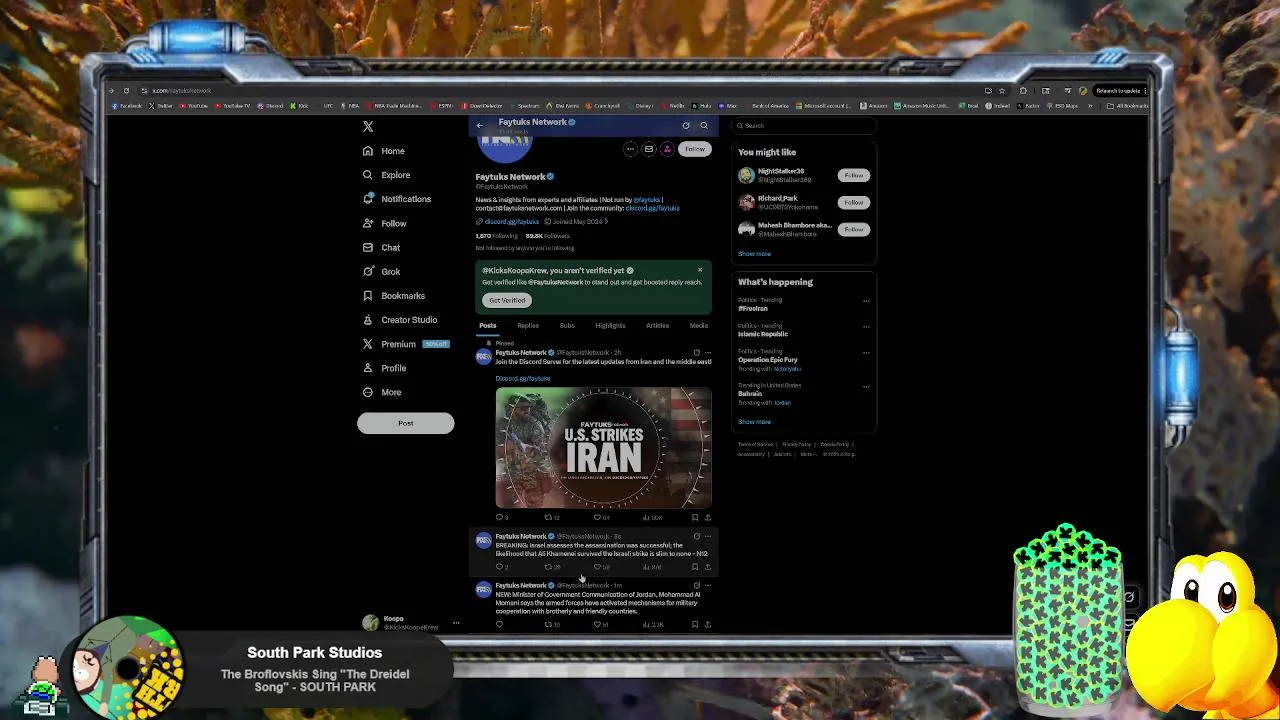Click Show more under You might like
The width and height of the screenshot is (1280, 720).
click(754, 254)
